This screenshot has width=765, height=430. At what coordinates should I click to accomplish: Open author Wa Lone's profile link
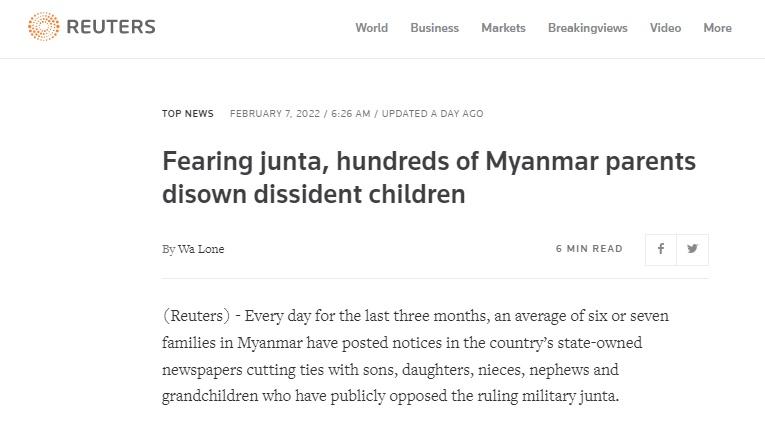[201, 249]
